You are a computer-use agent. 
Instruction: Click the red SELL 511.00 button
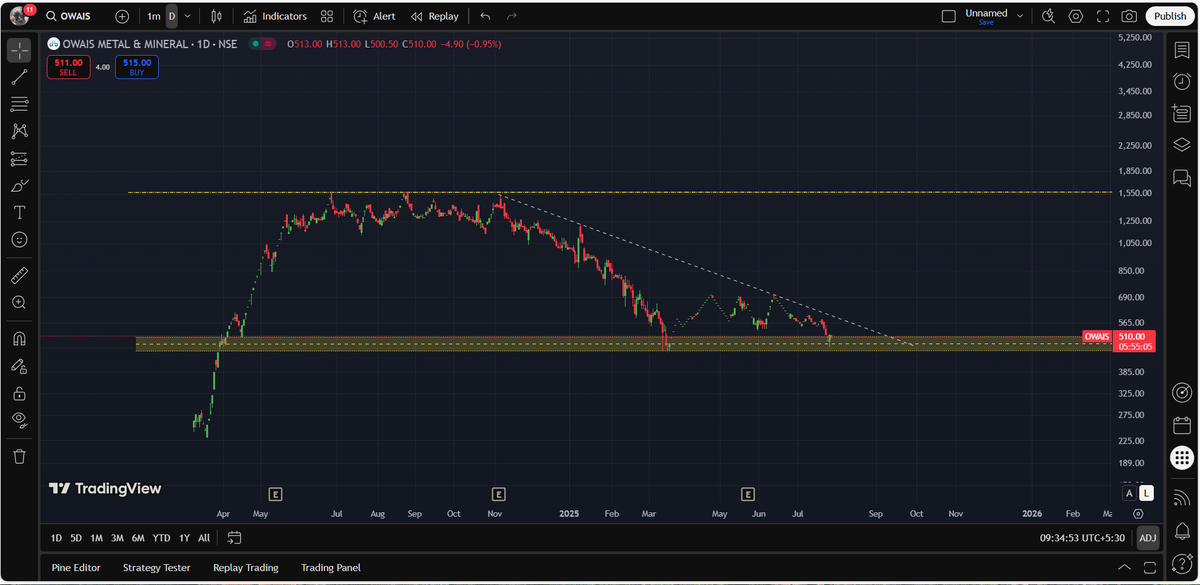click(x=68, y=67)
